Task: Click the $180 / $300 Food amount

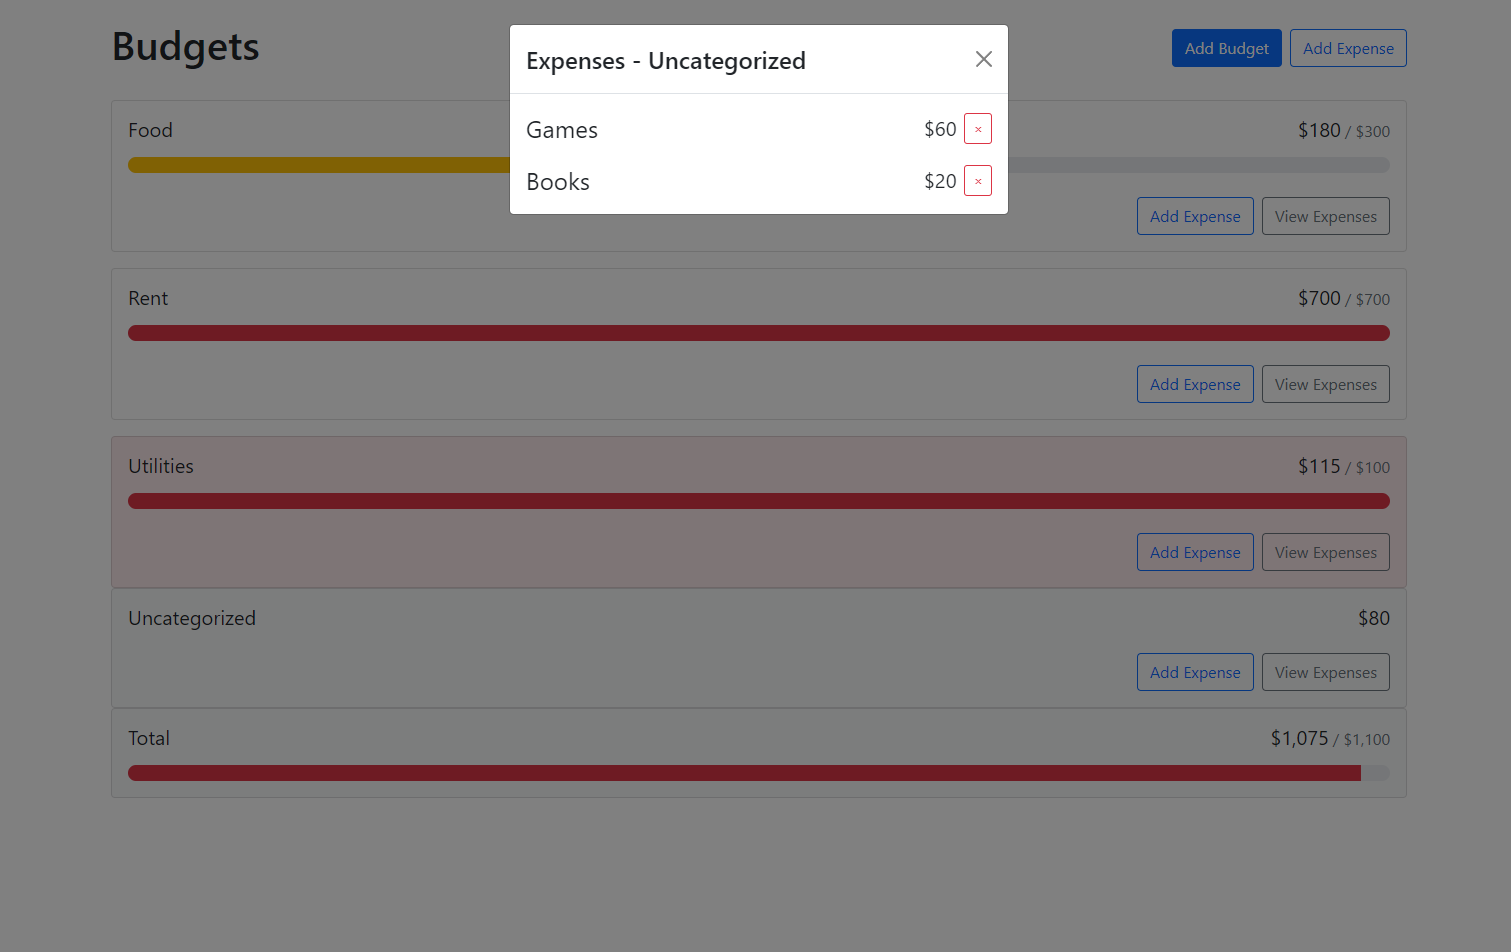Action: [x=1344, y=130]
